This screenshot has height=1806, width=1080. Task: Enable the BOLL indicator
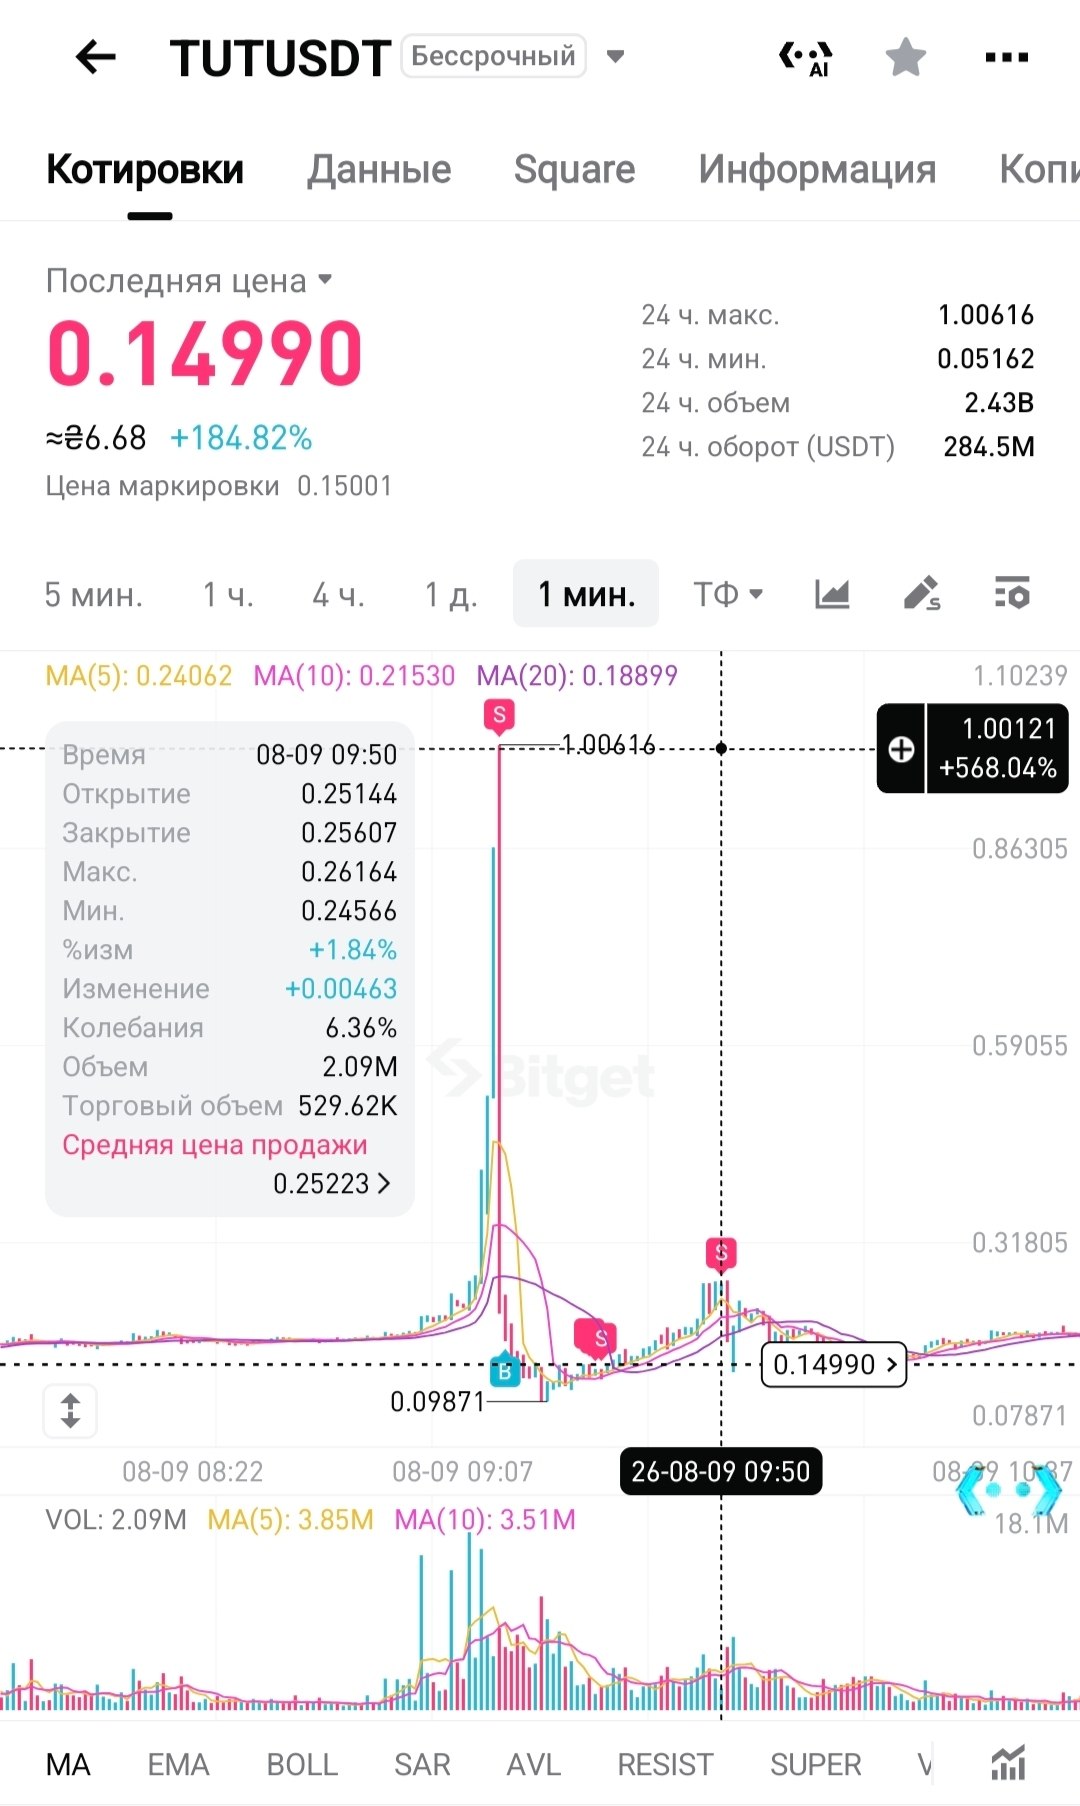[x=302, y=1764]
